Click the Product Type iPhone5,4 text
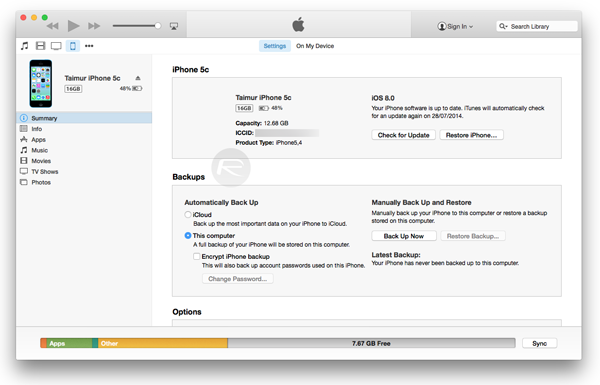 pos(269,142)
